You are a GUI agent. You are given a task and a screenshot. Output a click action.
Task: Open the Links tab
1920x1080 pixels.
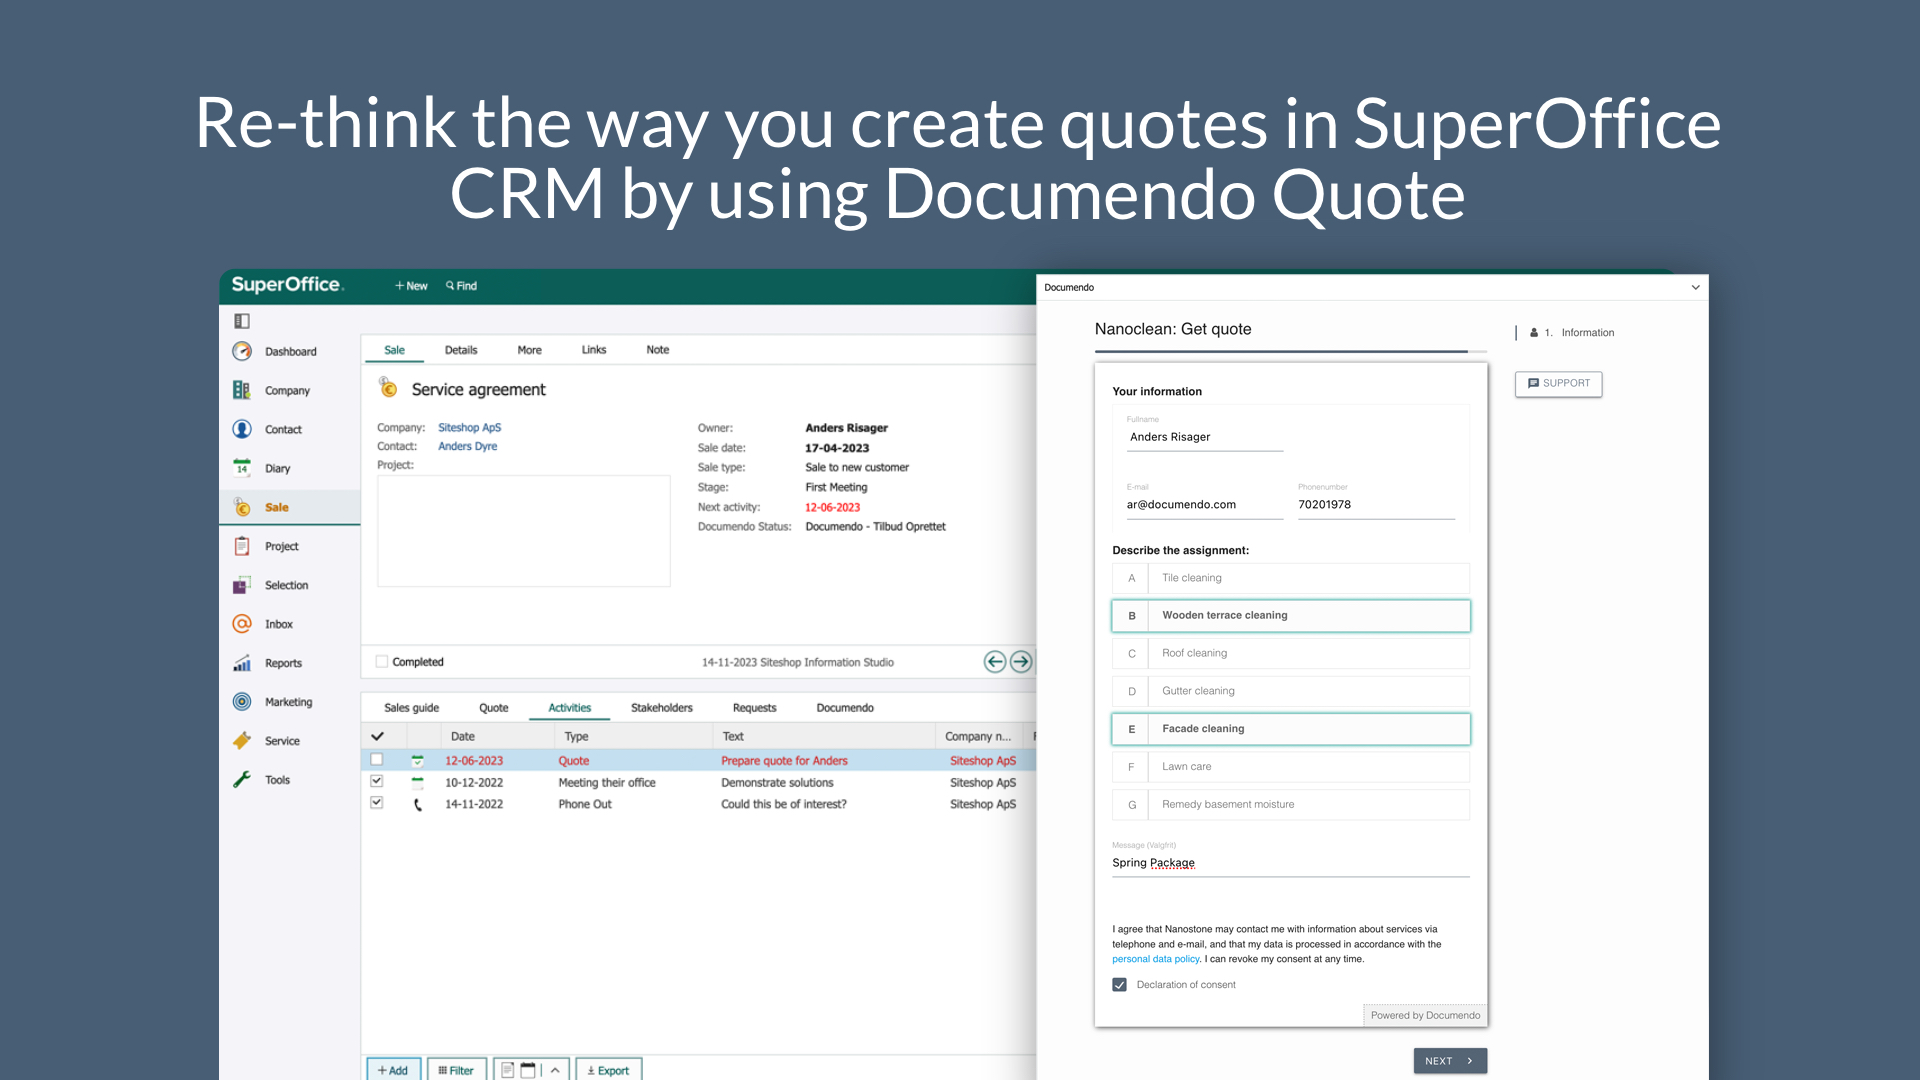[x=594, y=350]
